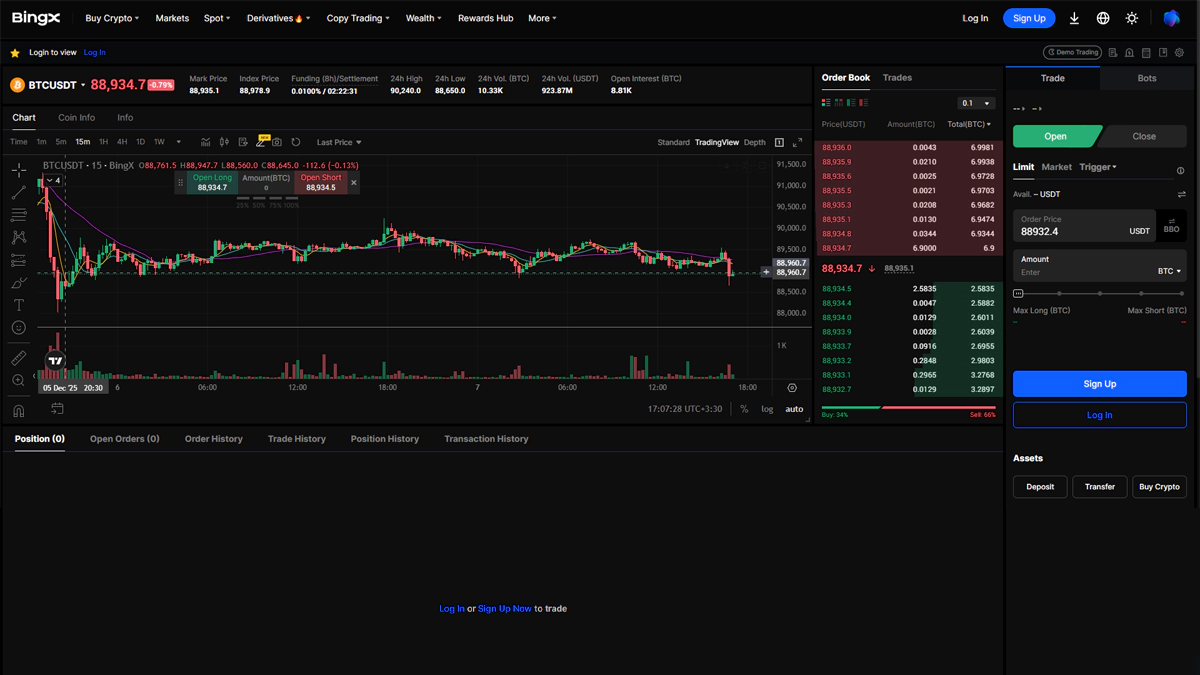Toggle light theme with sun icon
The width and height of the screenshot is (1200, 675).
(1132, 18)
